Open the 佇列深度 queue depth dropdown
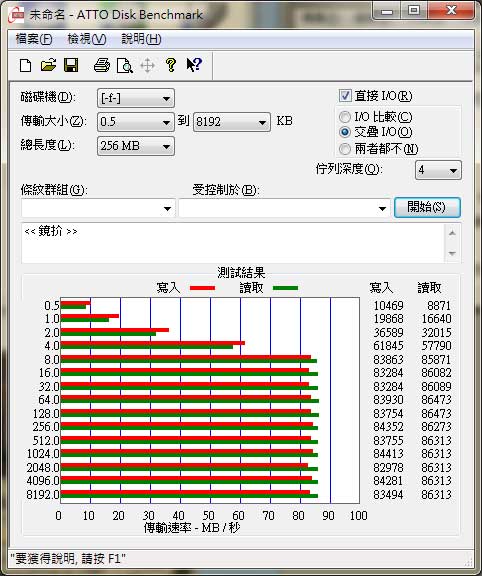Screen dimensions: 482x576 point(438,170)
